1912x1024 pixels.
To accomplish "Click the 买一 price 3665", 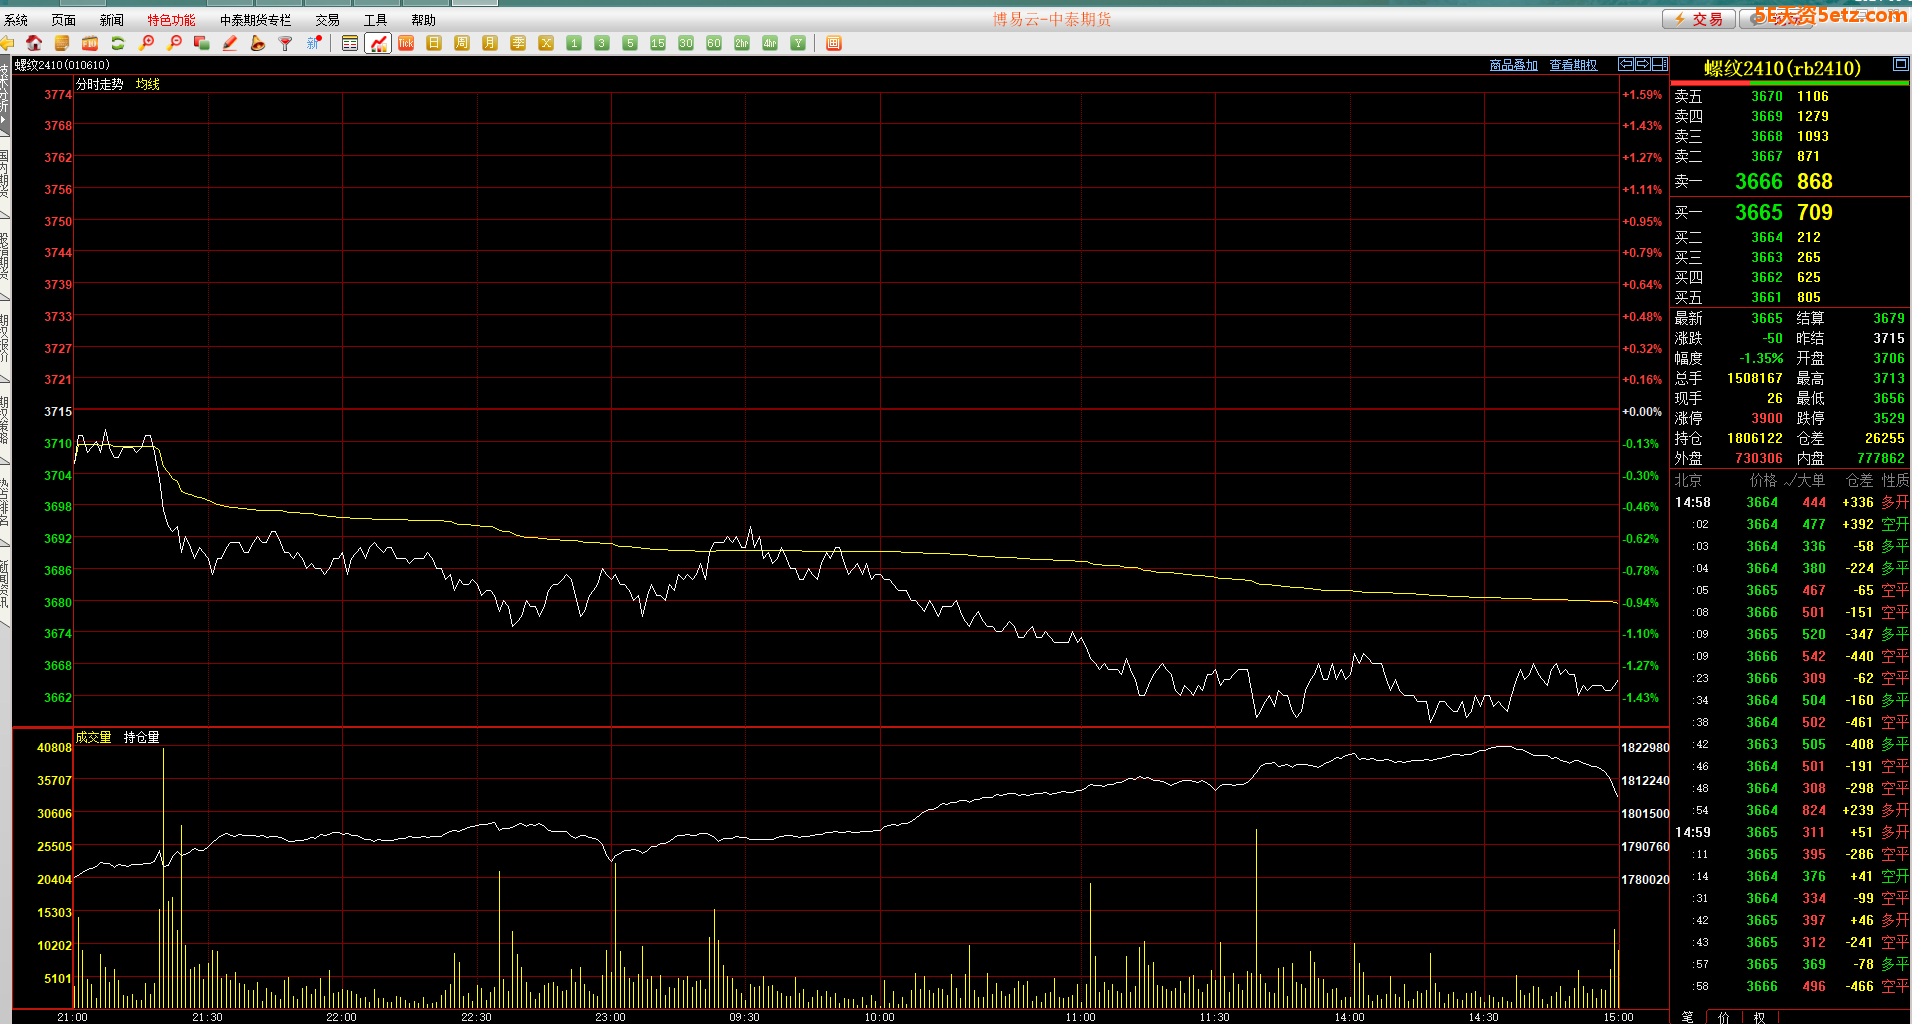I will pyautogui.click(x=1759, y=212).
